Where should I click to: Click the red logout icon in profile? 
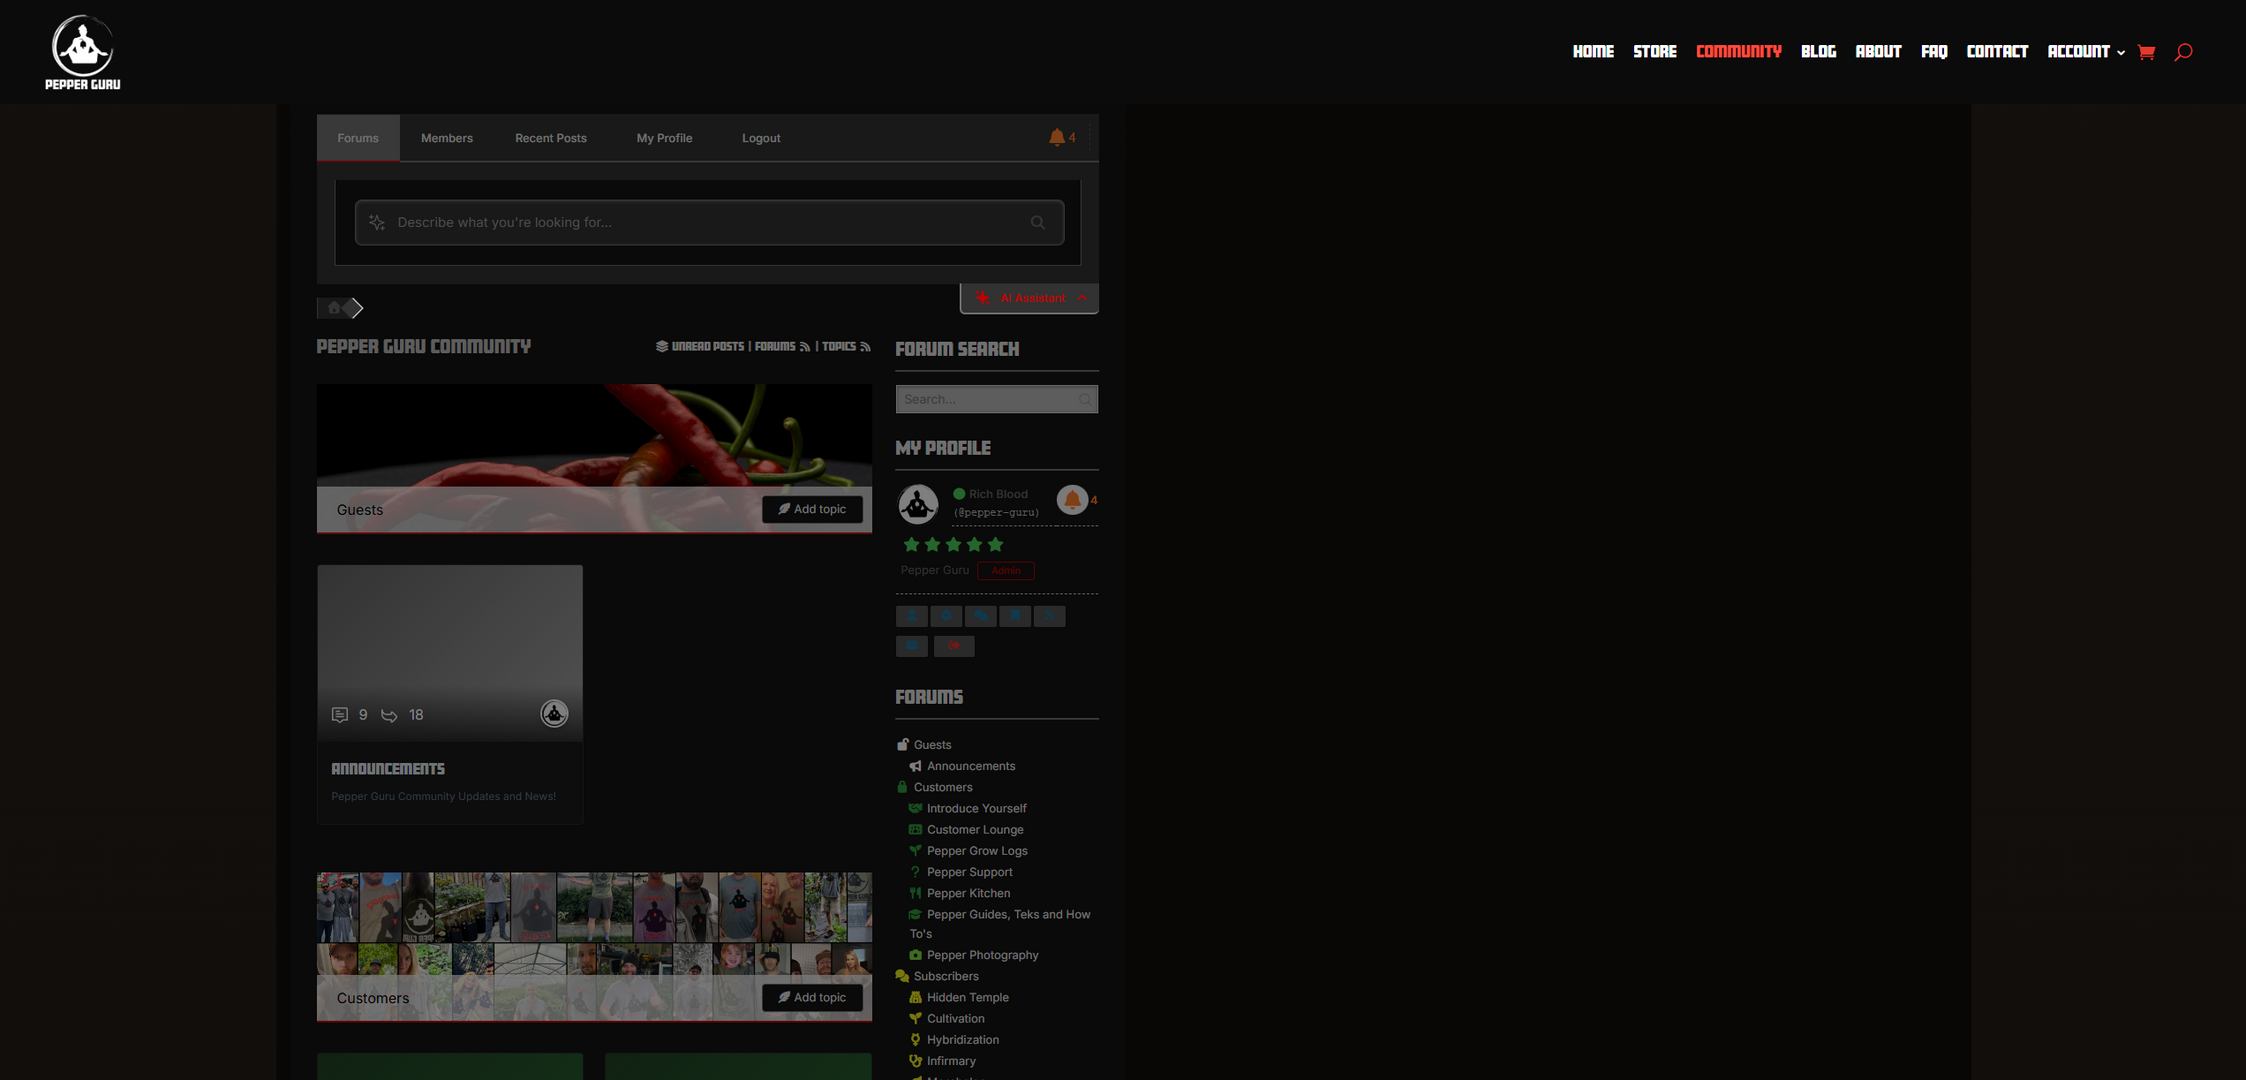click(954, 646)
